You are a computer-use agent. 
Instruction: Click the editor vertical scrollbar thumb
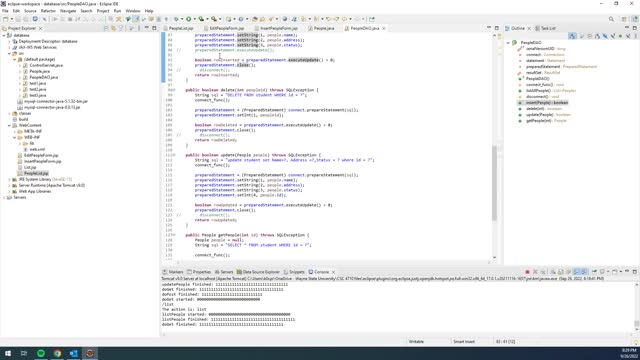tap(494, 182)
